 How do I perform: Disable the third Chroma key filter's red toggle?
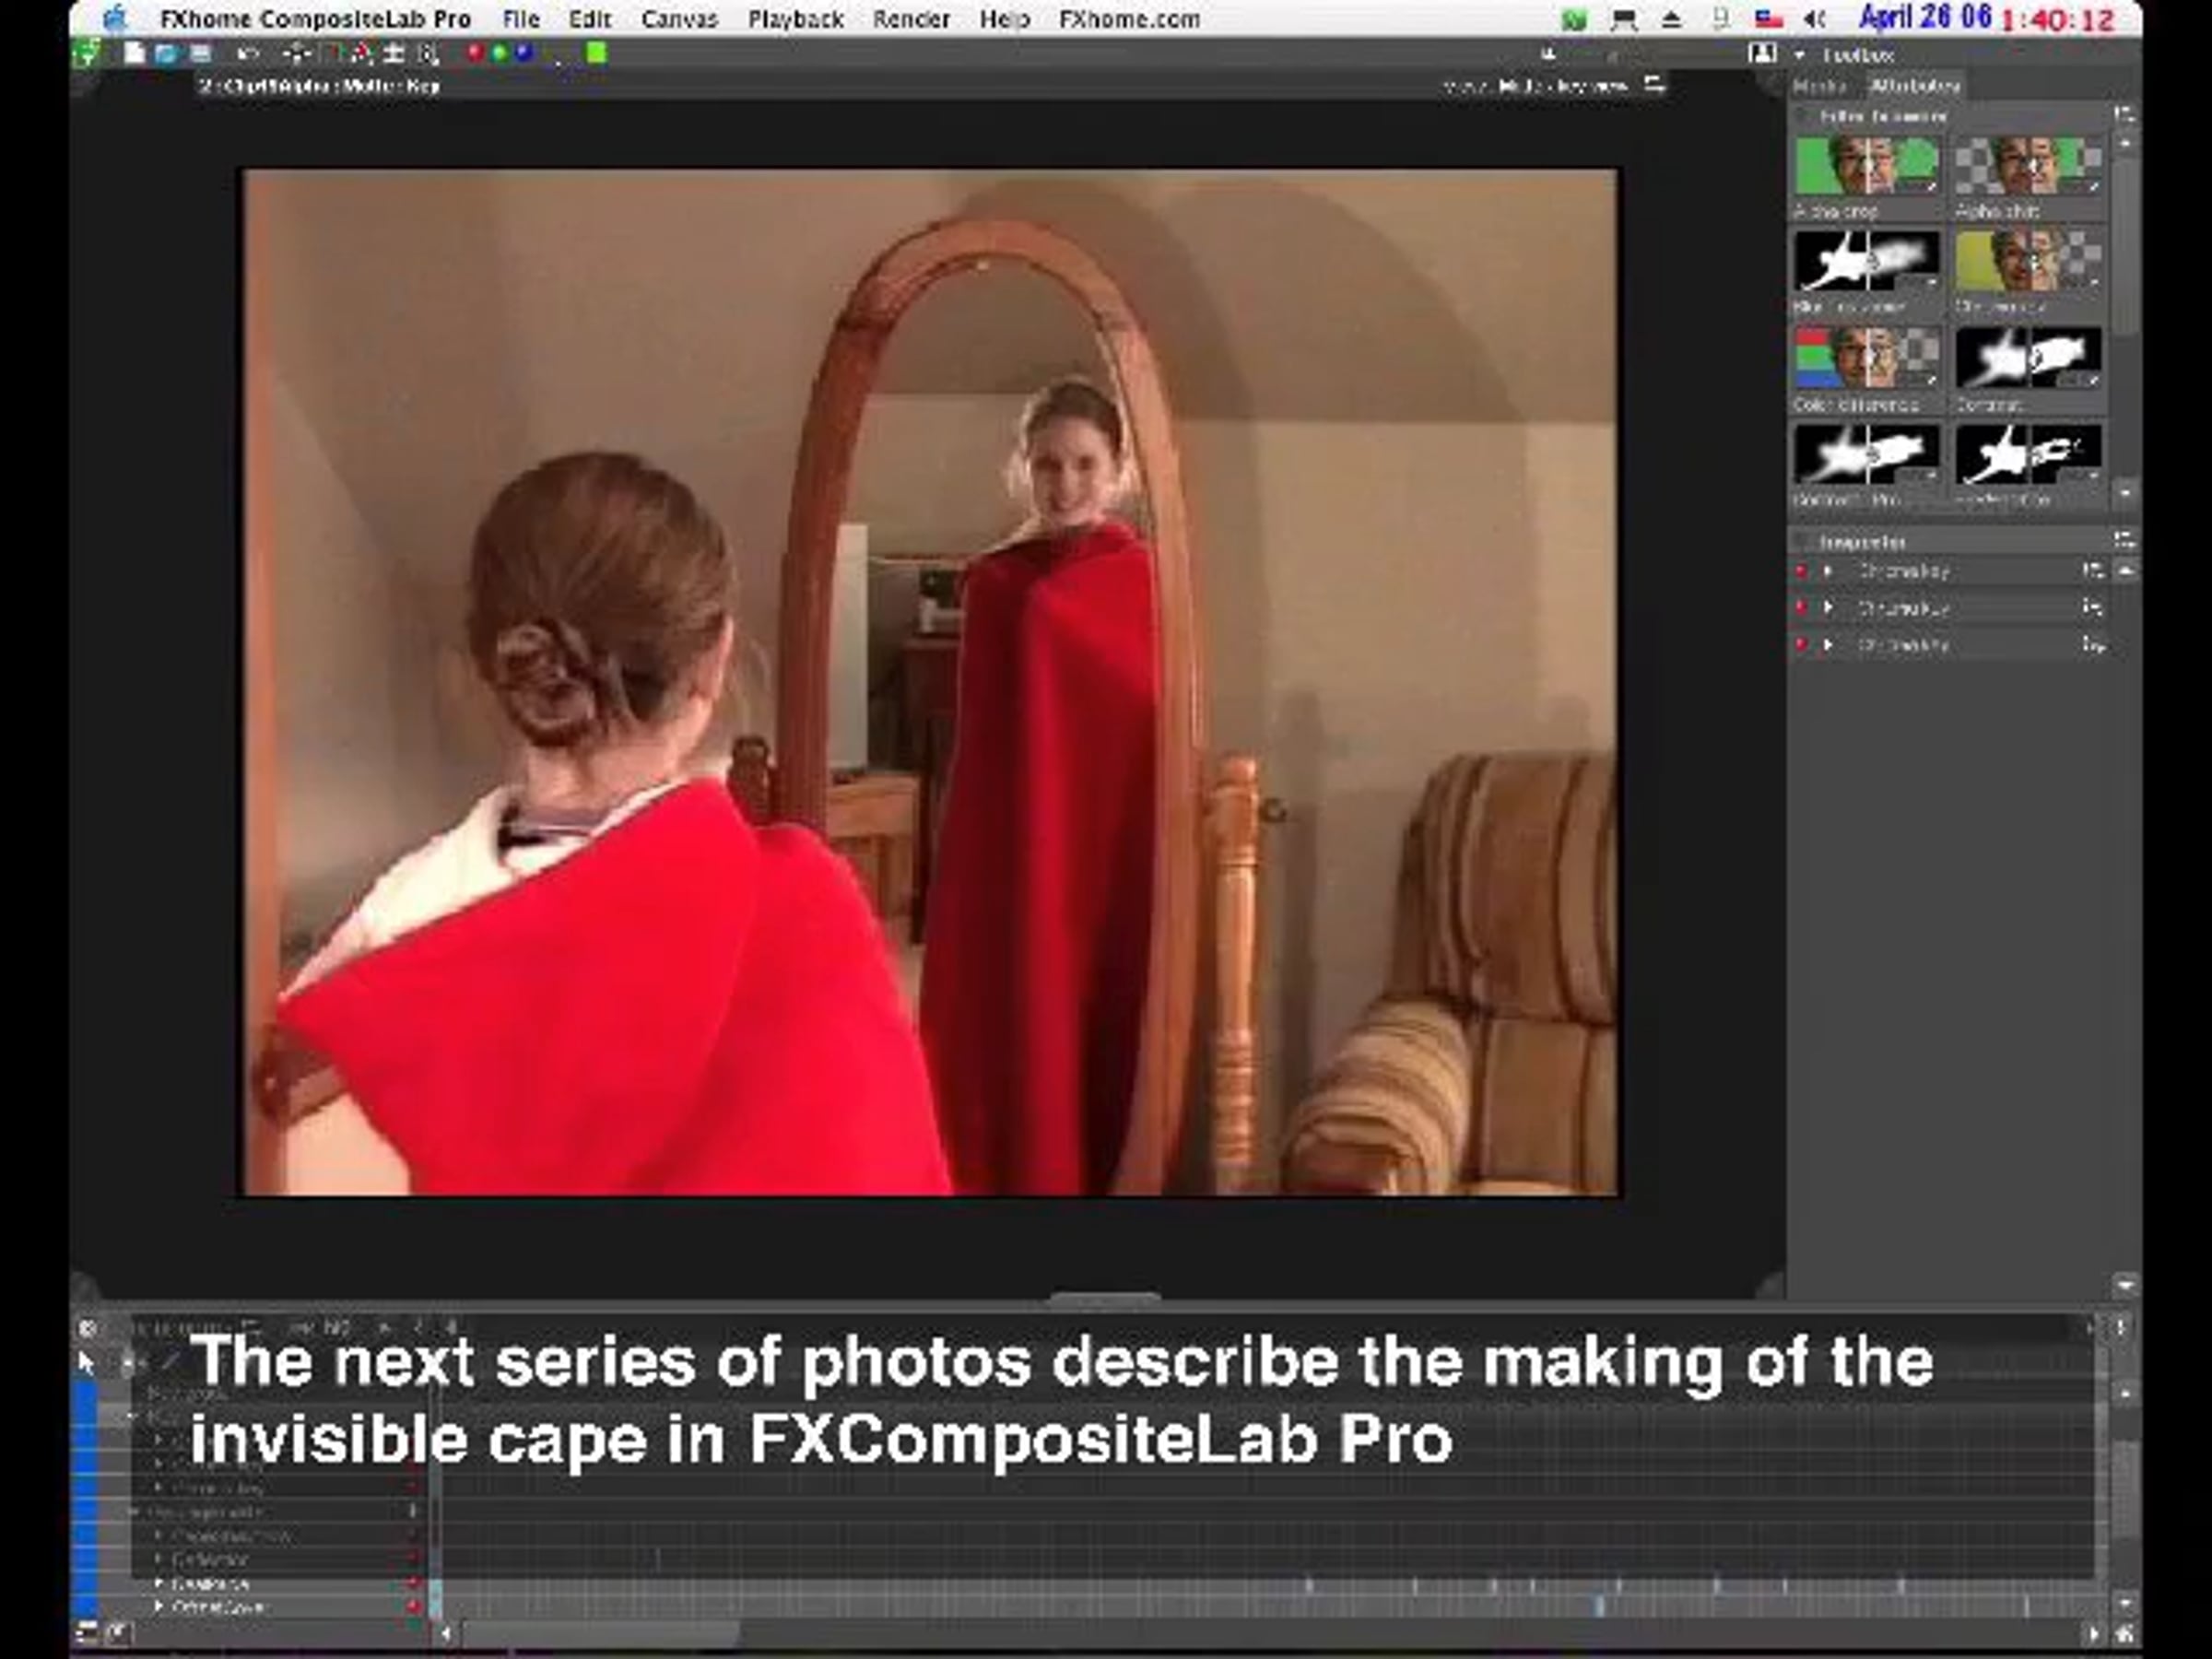pyautogui.click(x=1802, y=645)
